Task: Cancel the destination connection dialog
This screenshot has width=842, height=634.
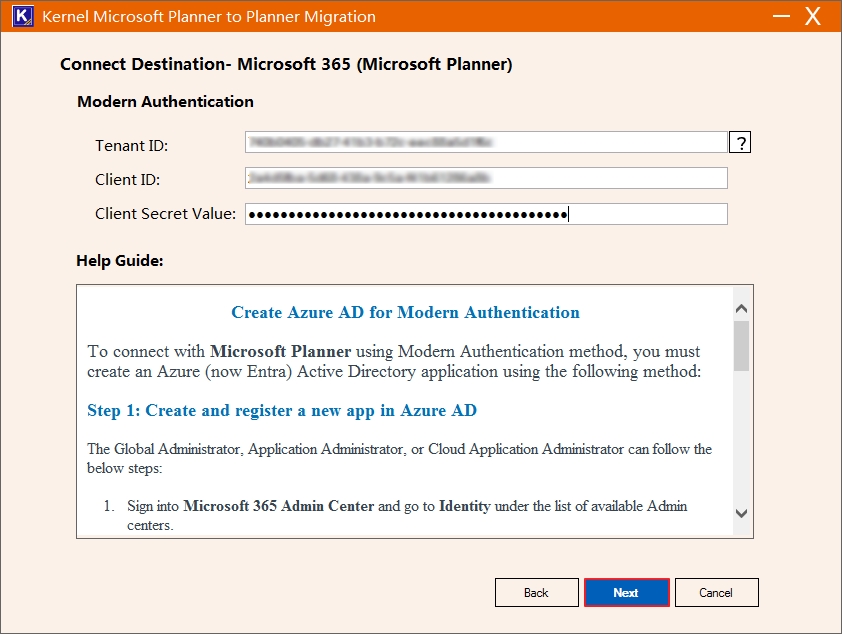Action: click(x=716, y=593)
